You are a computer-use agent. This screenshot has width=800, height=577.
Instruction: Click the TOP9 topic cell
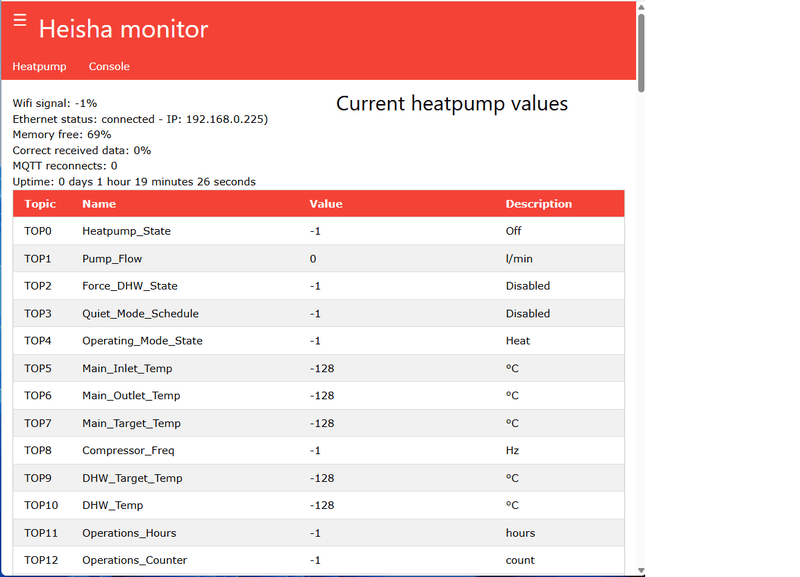click(38, 478)
